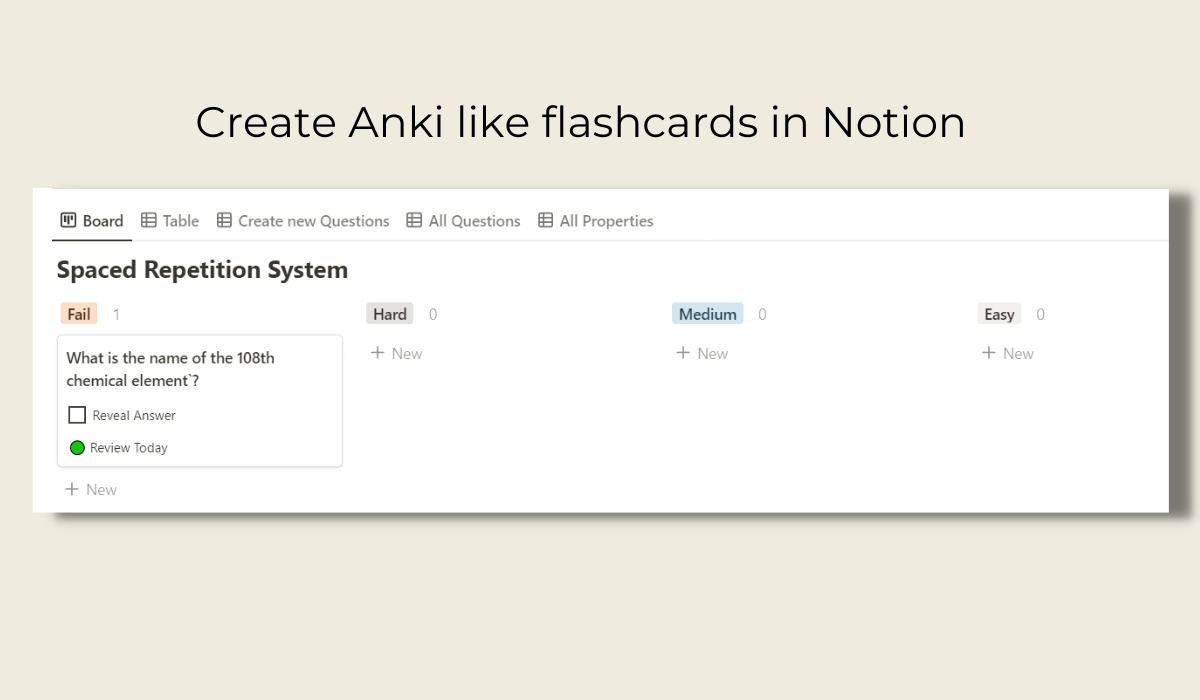This screenshot has height=700, width=1200.
Task: Click the Easy column tag
Action: pyautogui.click(x=999, y=314)
